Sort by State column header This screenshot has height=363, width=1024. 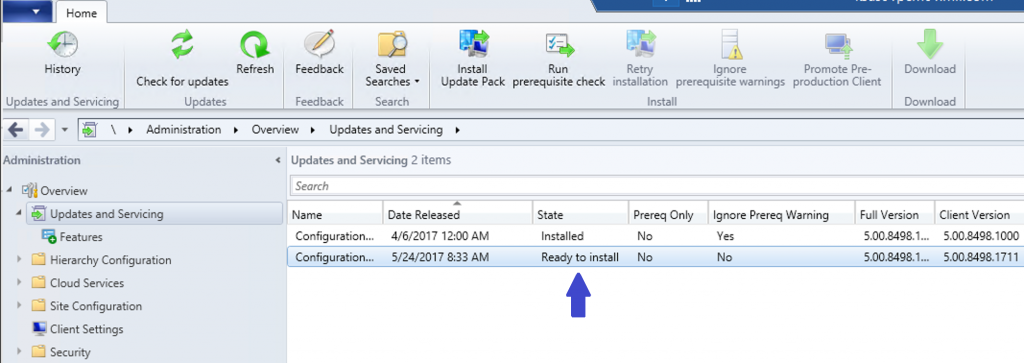580,214
